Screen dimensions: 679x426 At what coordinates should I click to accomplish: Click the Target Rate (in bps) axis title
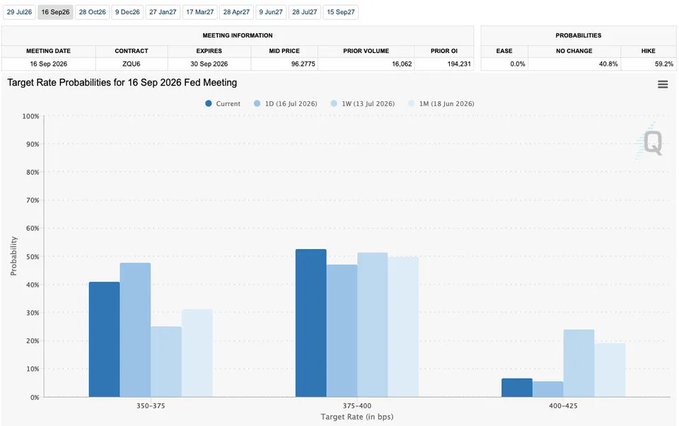coord(357,417)
